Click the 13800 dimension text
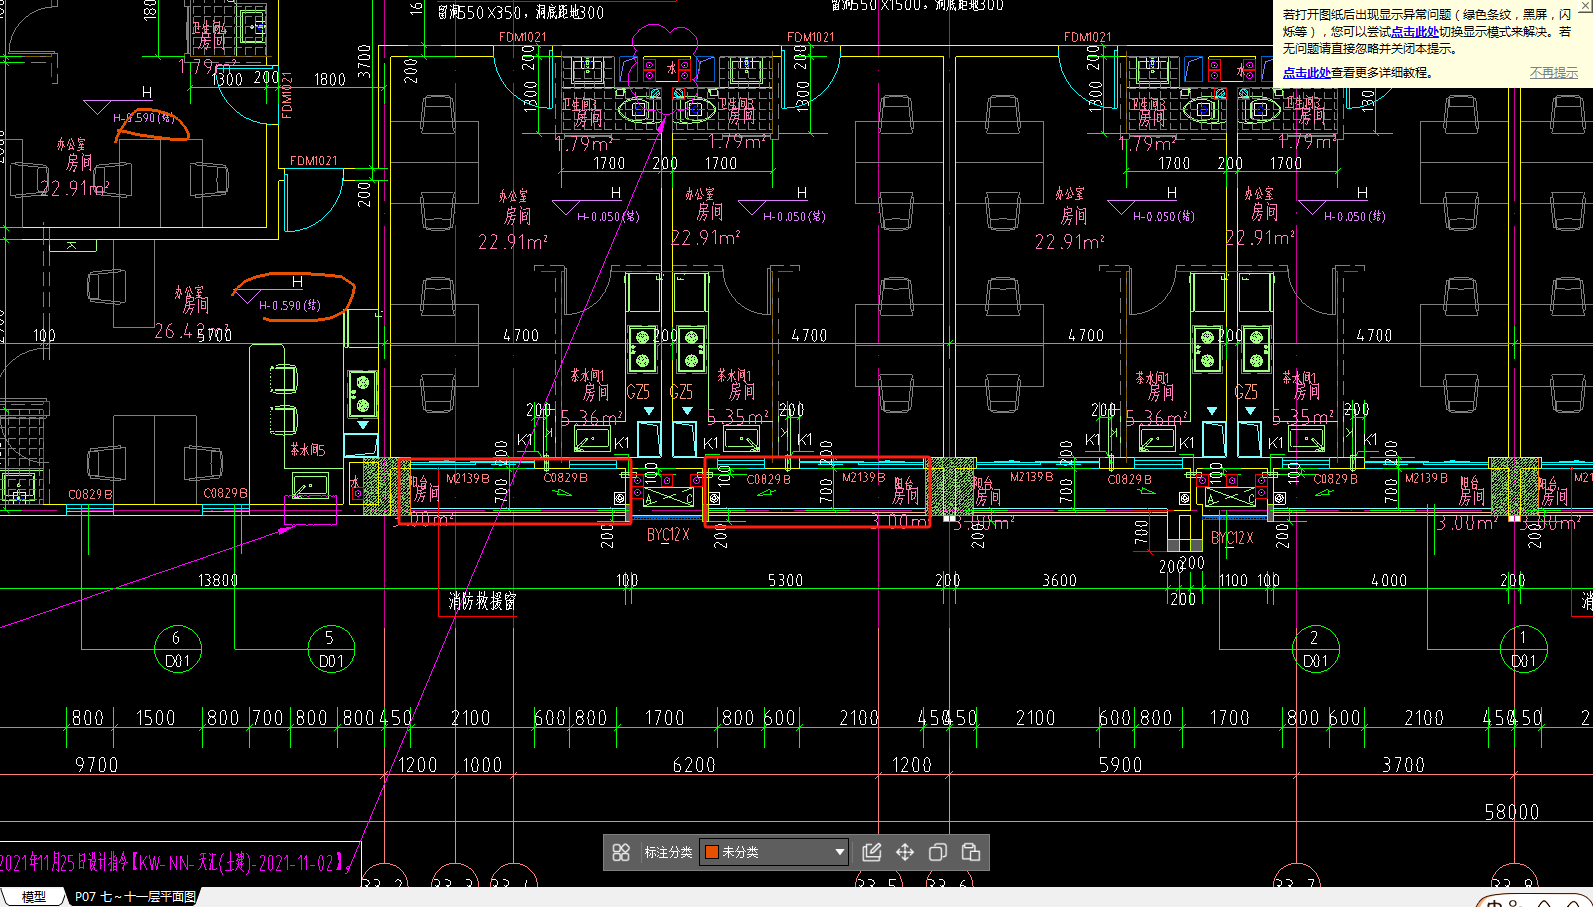Image resolution: width=1593 pixels, height=907 pixels. pos(217,580)
